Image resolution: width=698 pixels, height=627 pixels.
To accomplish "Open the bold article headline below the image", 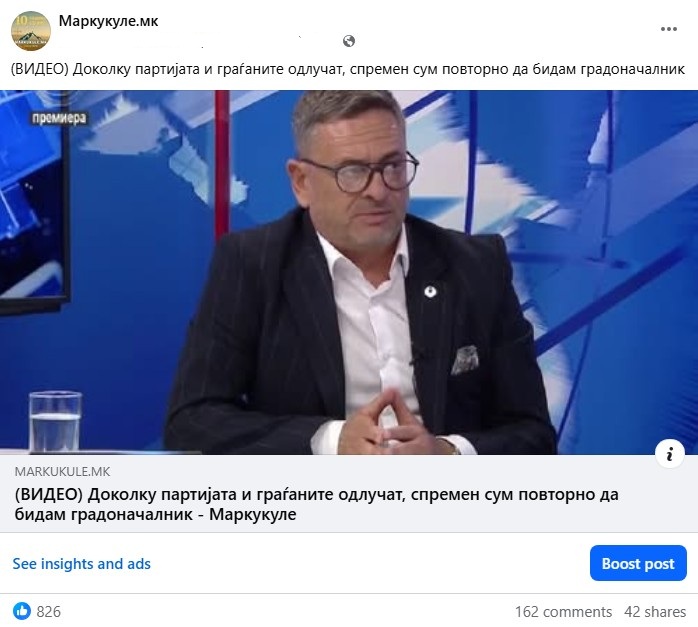I will pyautogui.click(x=316, y=504).
